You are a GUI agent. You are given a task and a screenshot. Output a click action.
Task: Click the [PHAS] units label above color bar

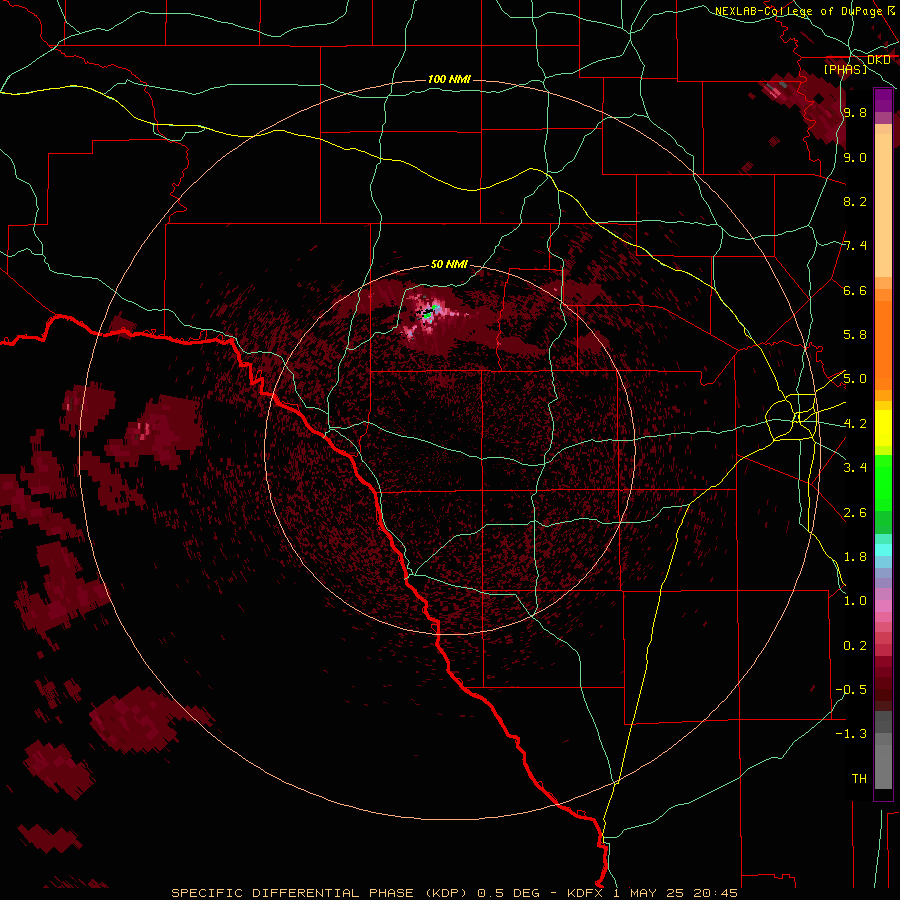[845, 70]
